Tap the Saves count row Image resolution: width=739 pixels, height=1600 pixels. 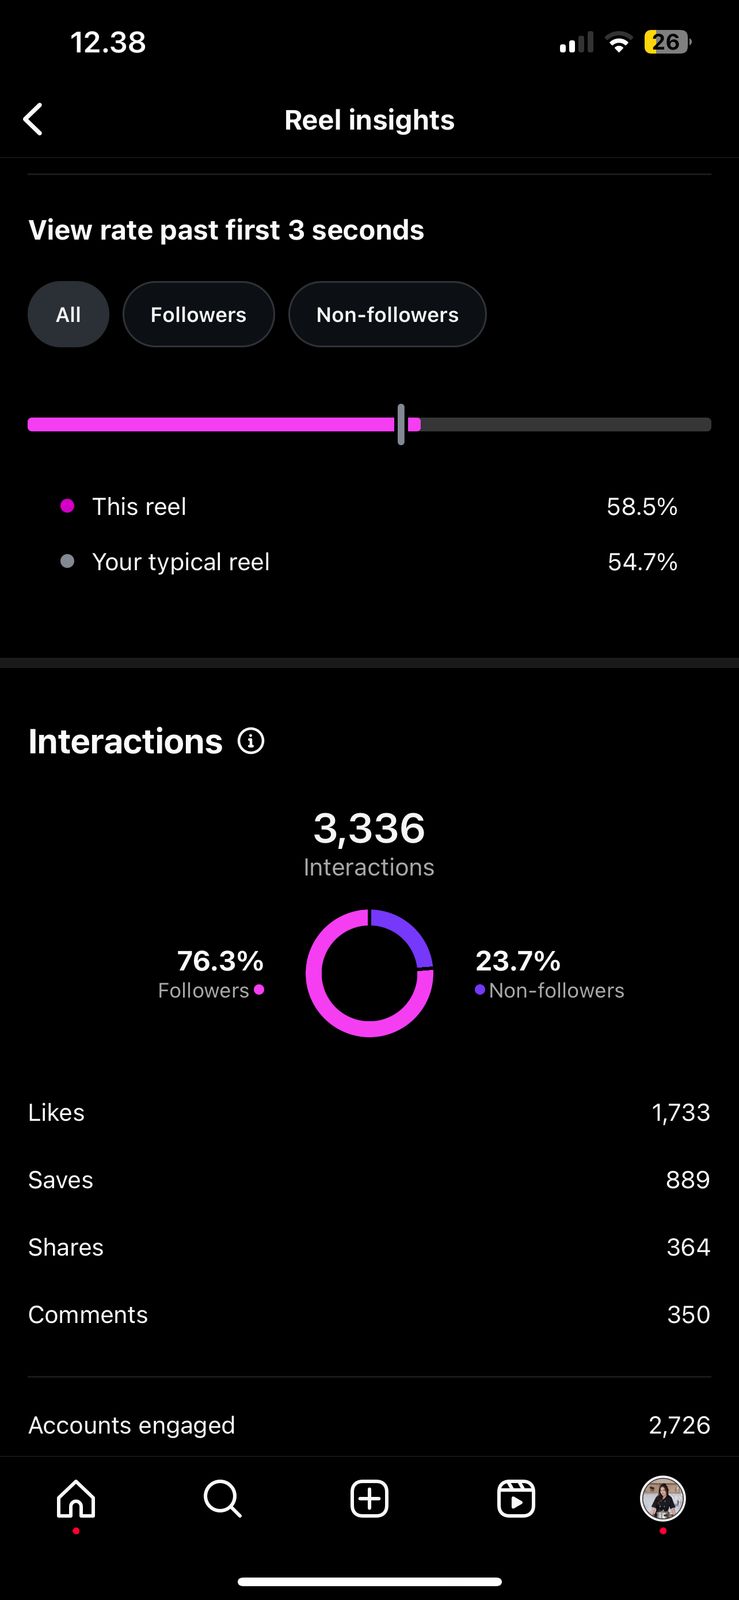coord(369,1180)
